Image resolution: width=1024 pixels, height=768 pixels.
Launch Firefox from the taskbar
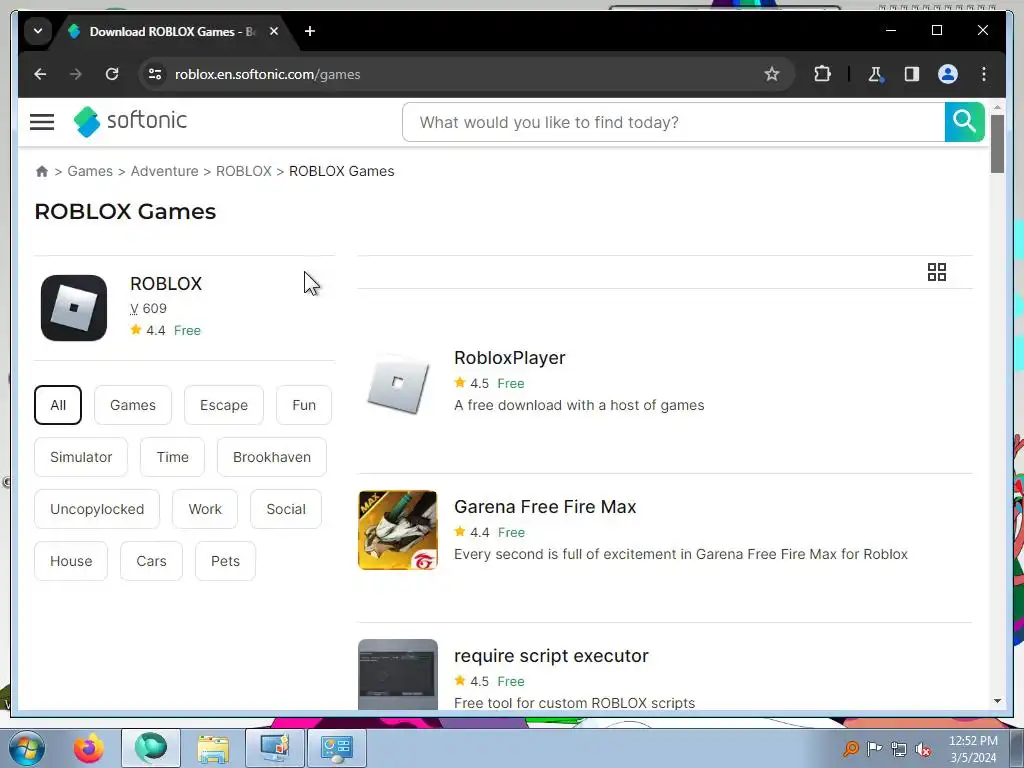[x=89, y=748]
